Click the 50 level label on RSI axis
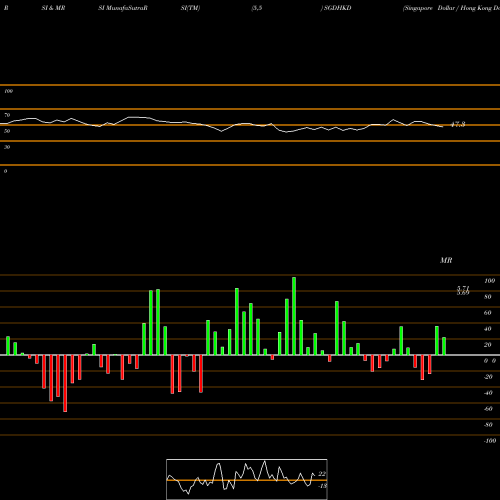 (x=7, y=131)
